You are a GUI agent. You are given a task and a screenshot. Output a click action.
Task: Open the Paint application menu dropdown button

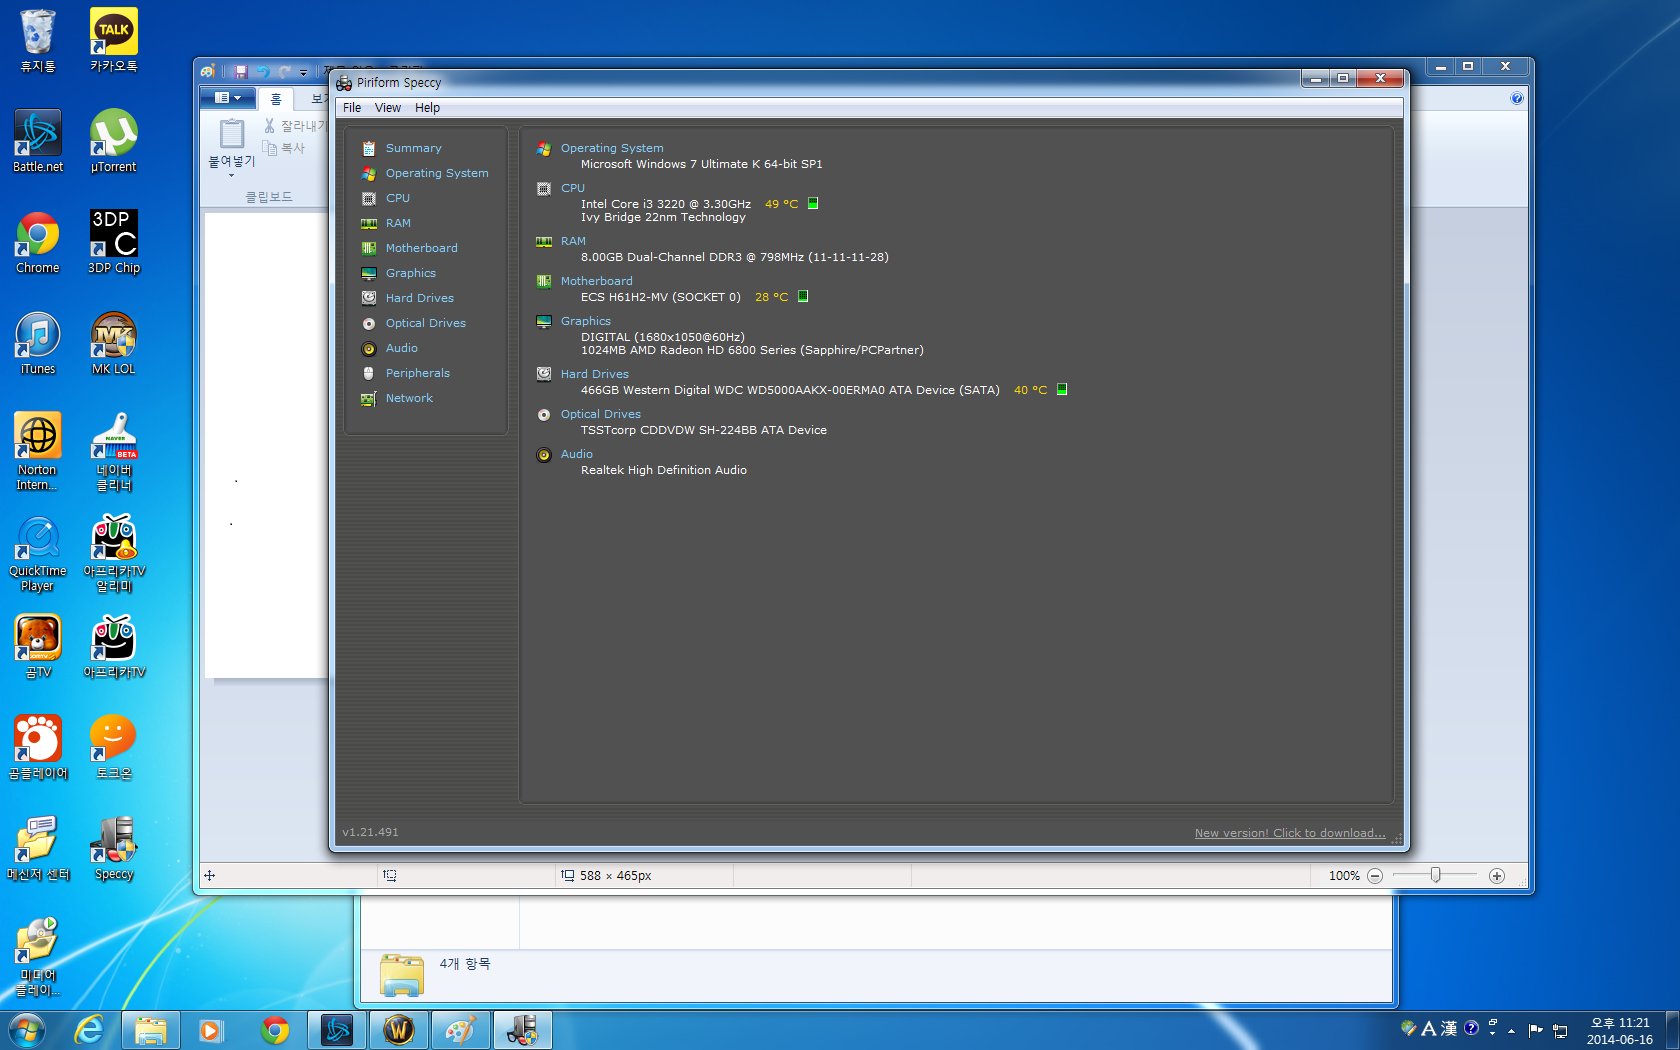click(228, 98)
